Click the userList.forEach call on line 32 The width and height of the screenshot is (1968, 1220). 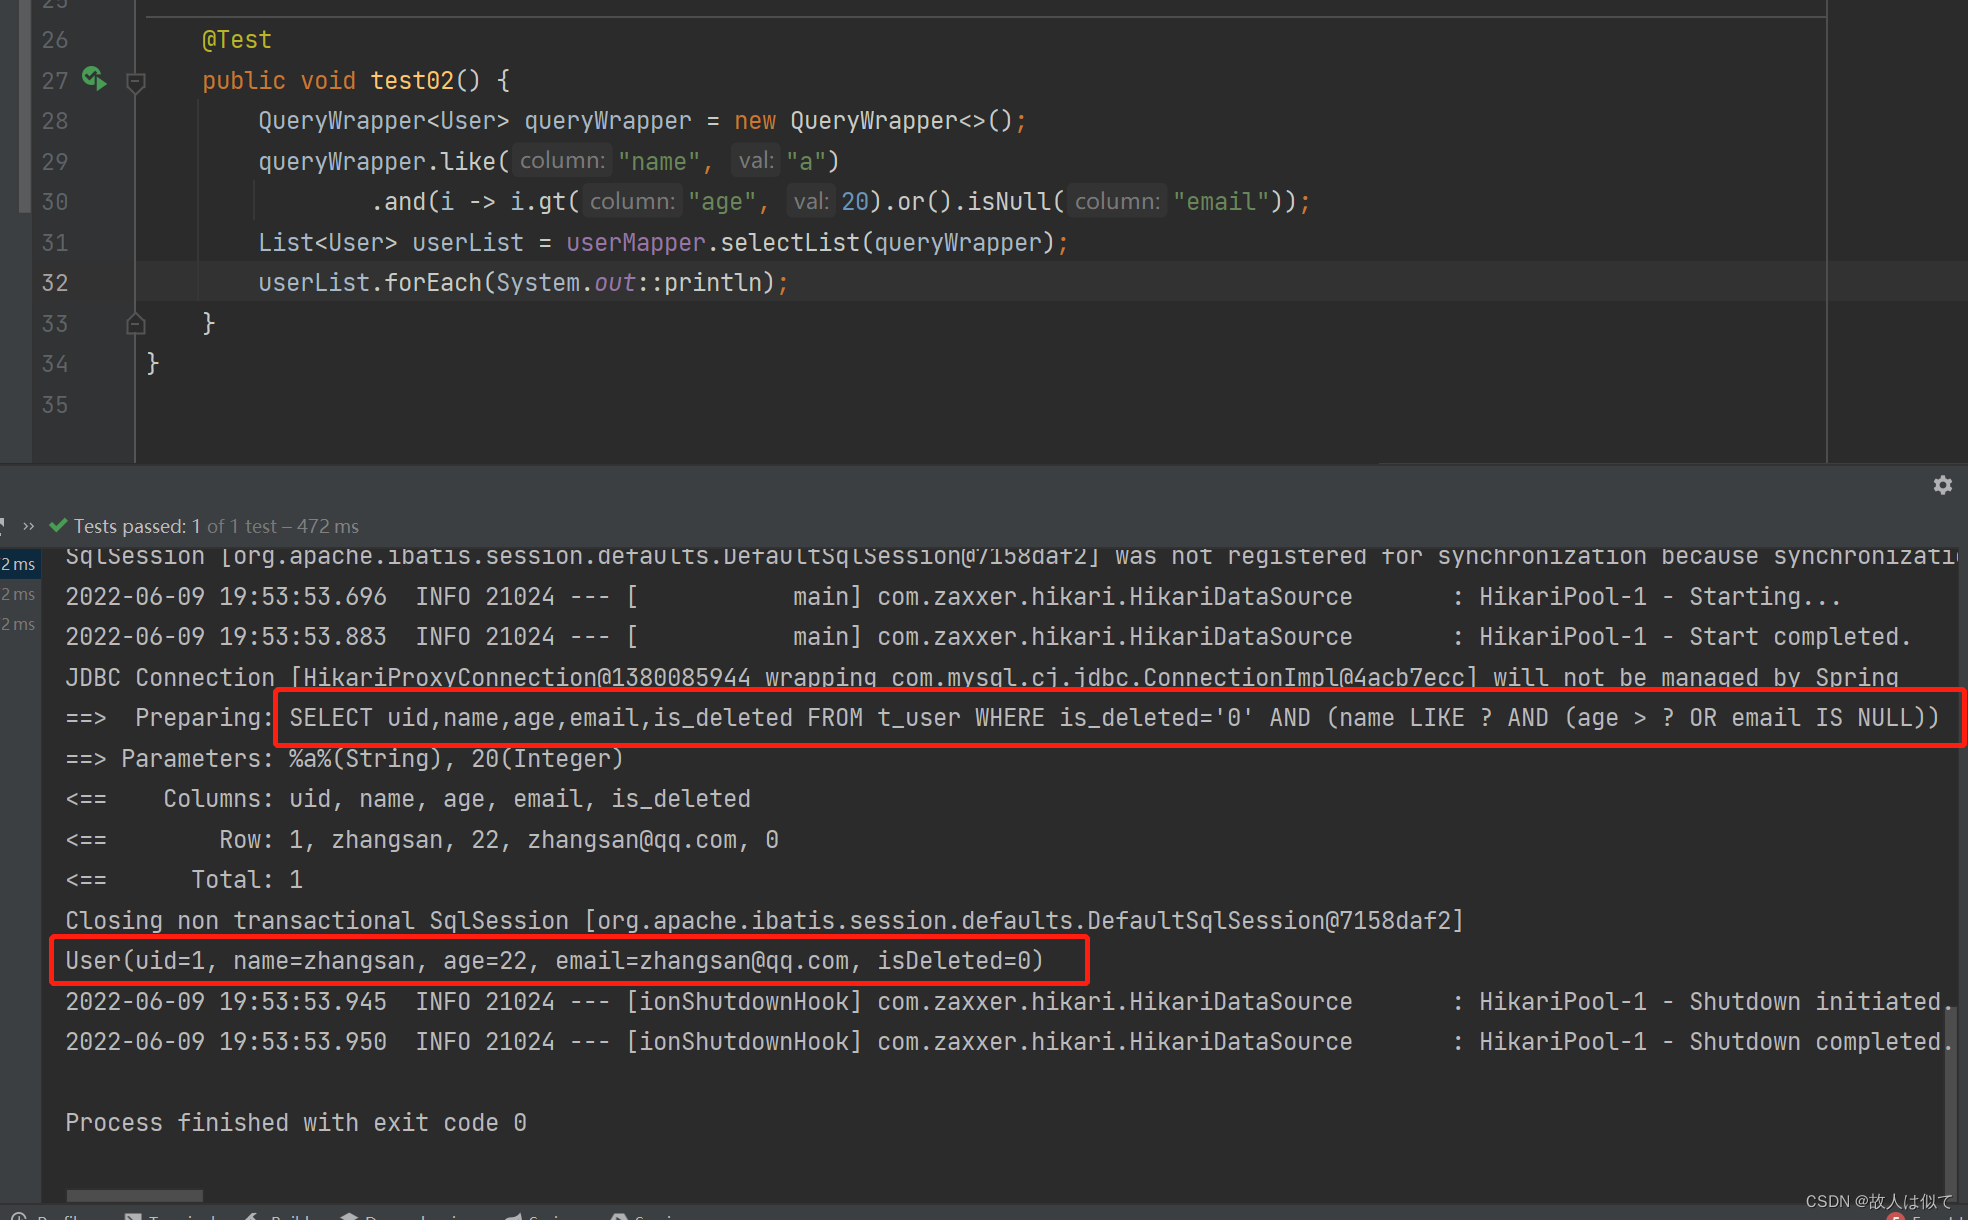[370, 283]
